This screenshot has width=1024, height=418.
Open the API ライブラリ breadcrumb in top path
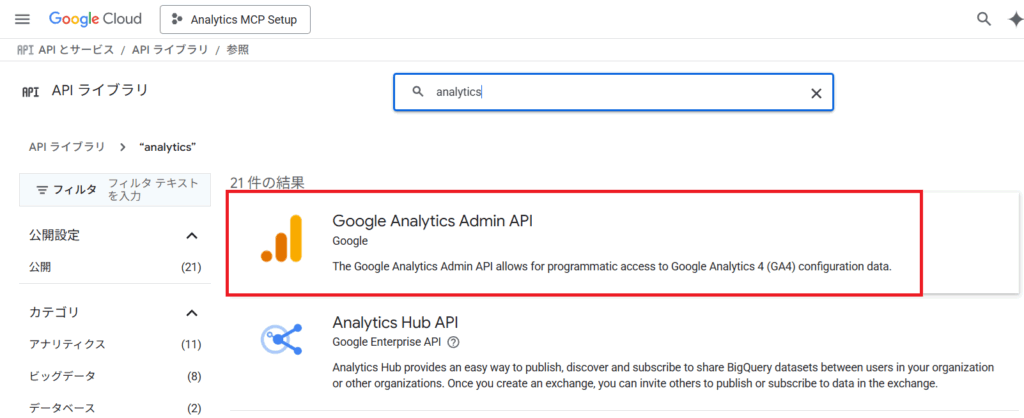170,49
